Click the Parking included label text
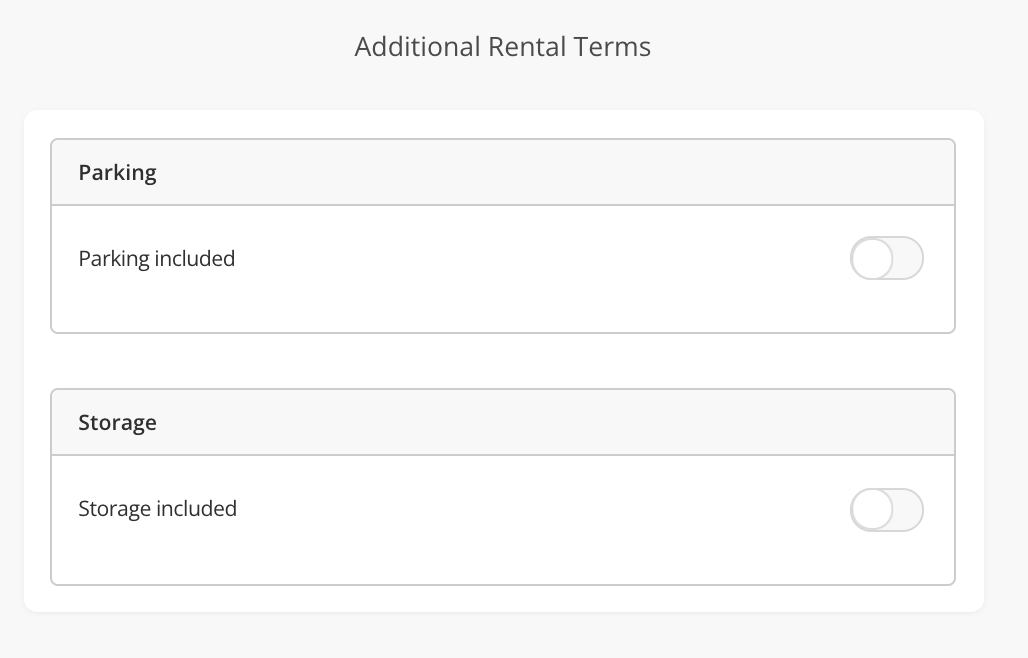 (156, 258)
